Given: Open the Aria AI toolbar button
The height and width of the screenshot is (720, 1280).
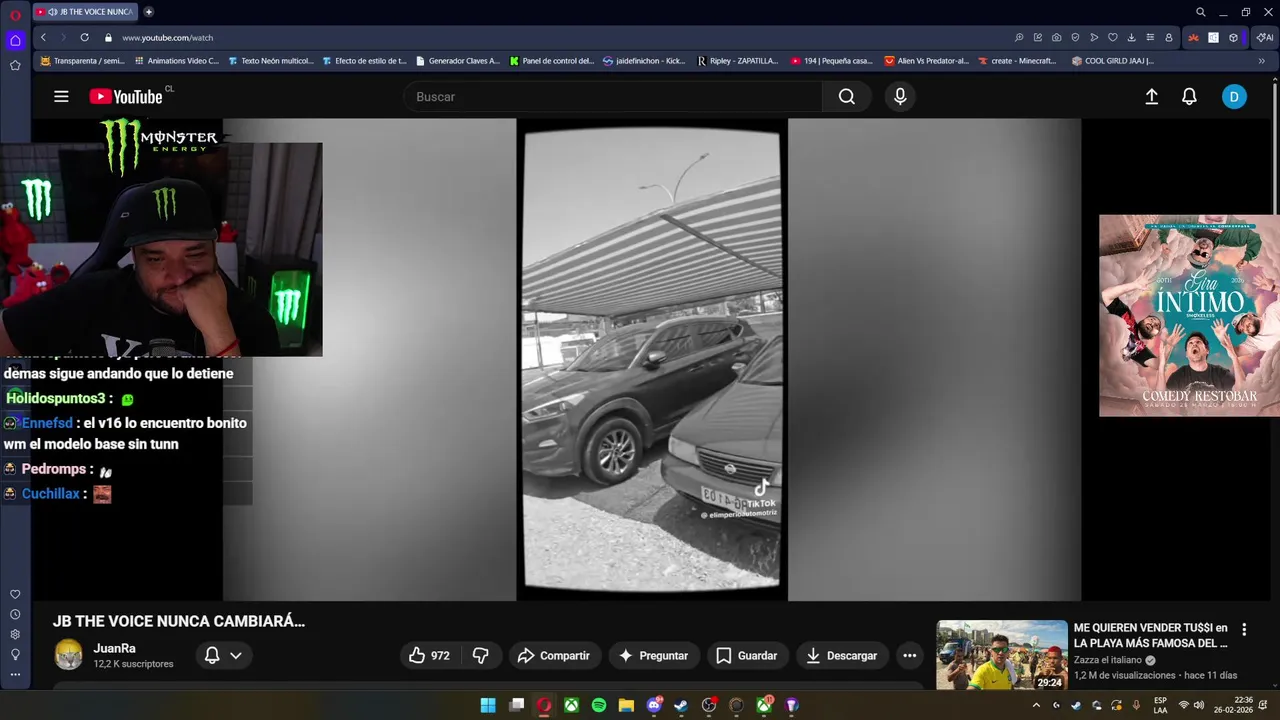Looking at the screenshot, I should pyautogui.click(x=1265, y=37).
